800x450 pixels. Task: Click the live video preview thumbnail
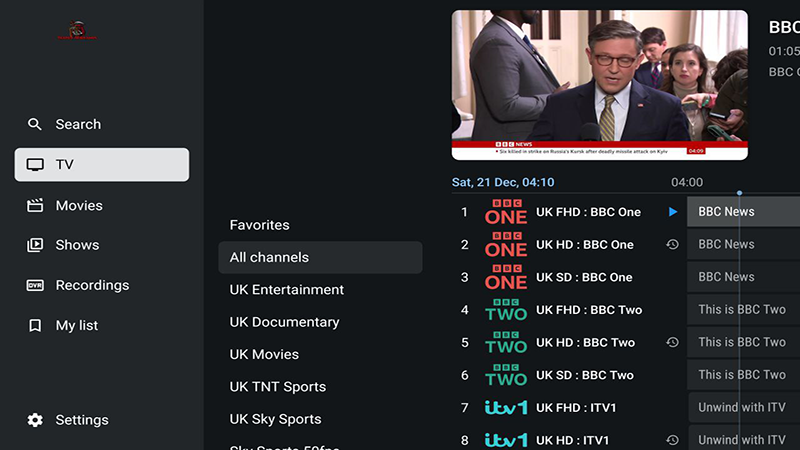click(x=599, y=85)
